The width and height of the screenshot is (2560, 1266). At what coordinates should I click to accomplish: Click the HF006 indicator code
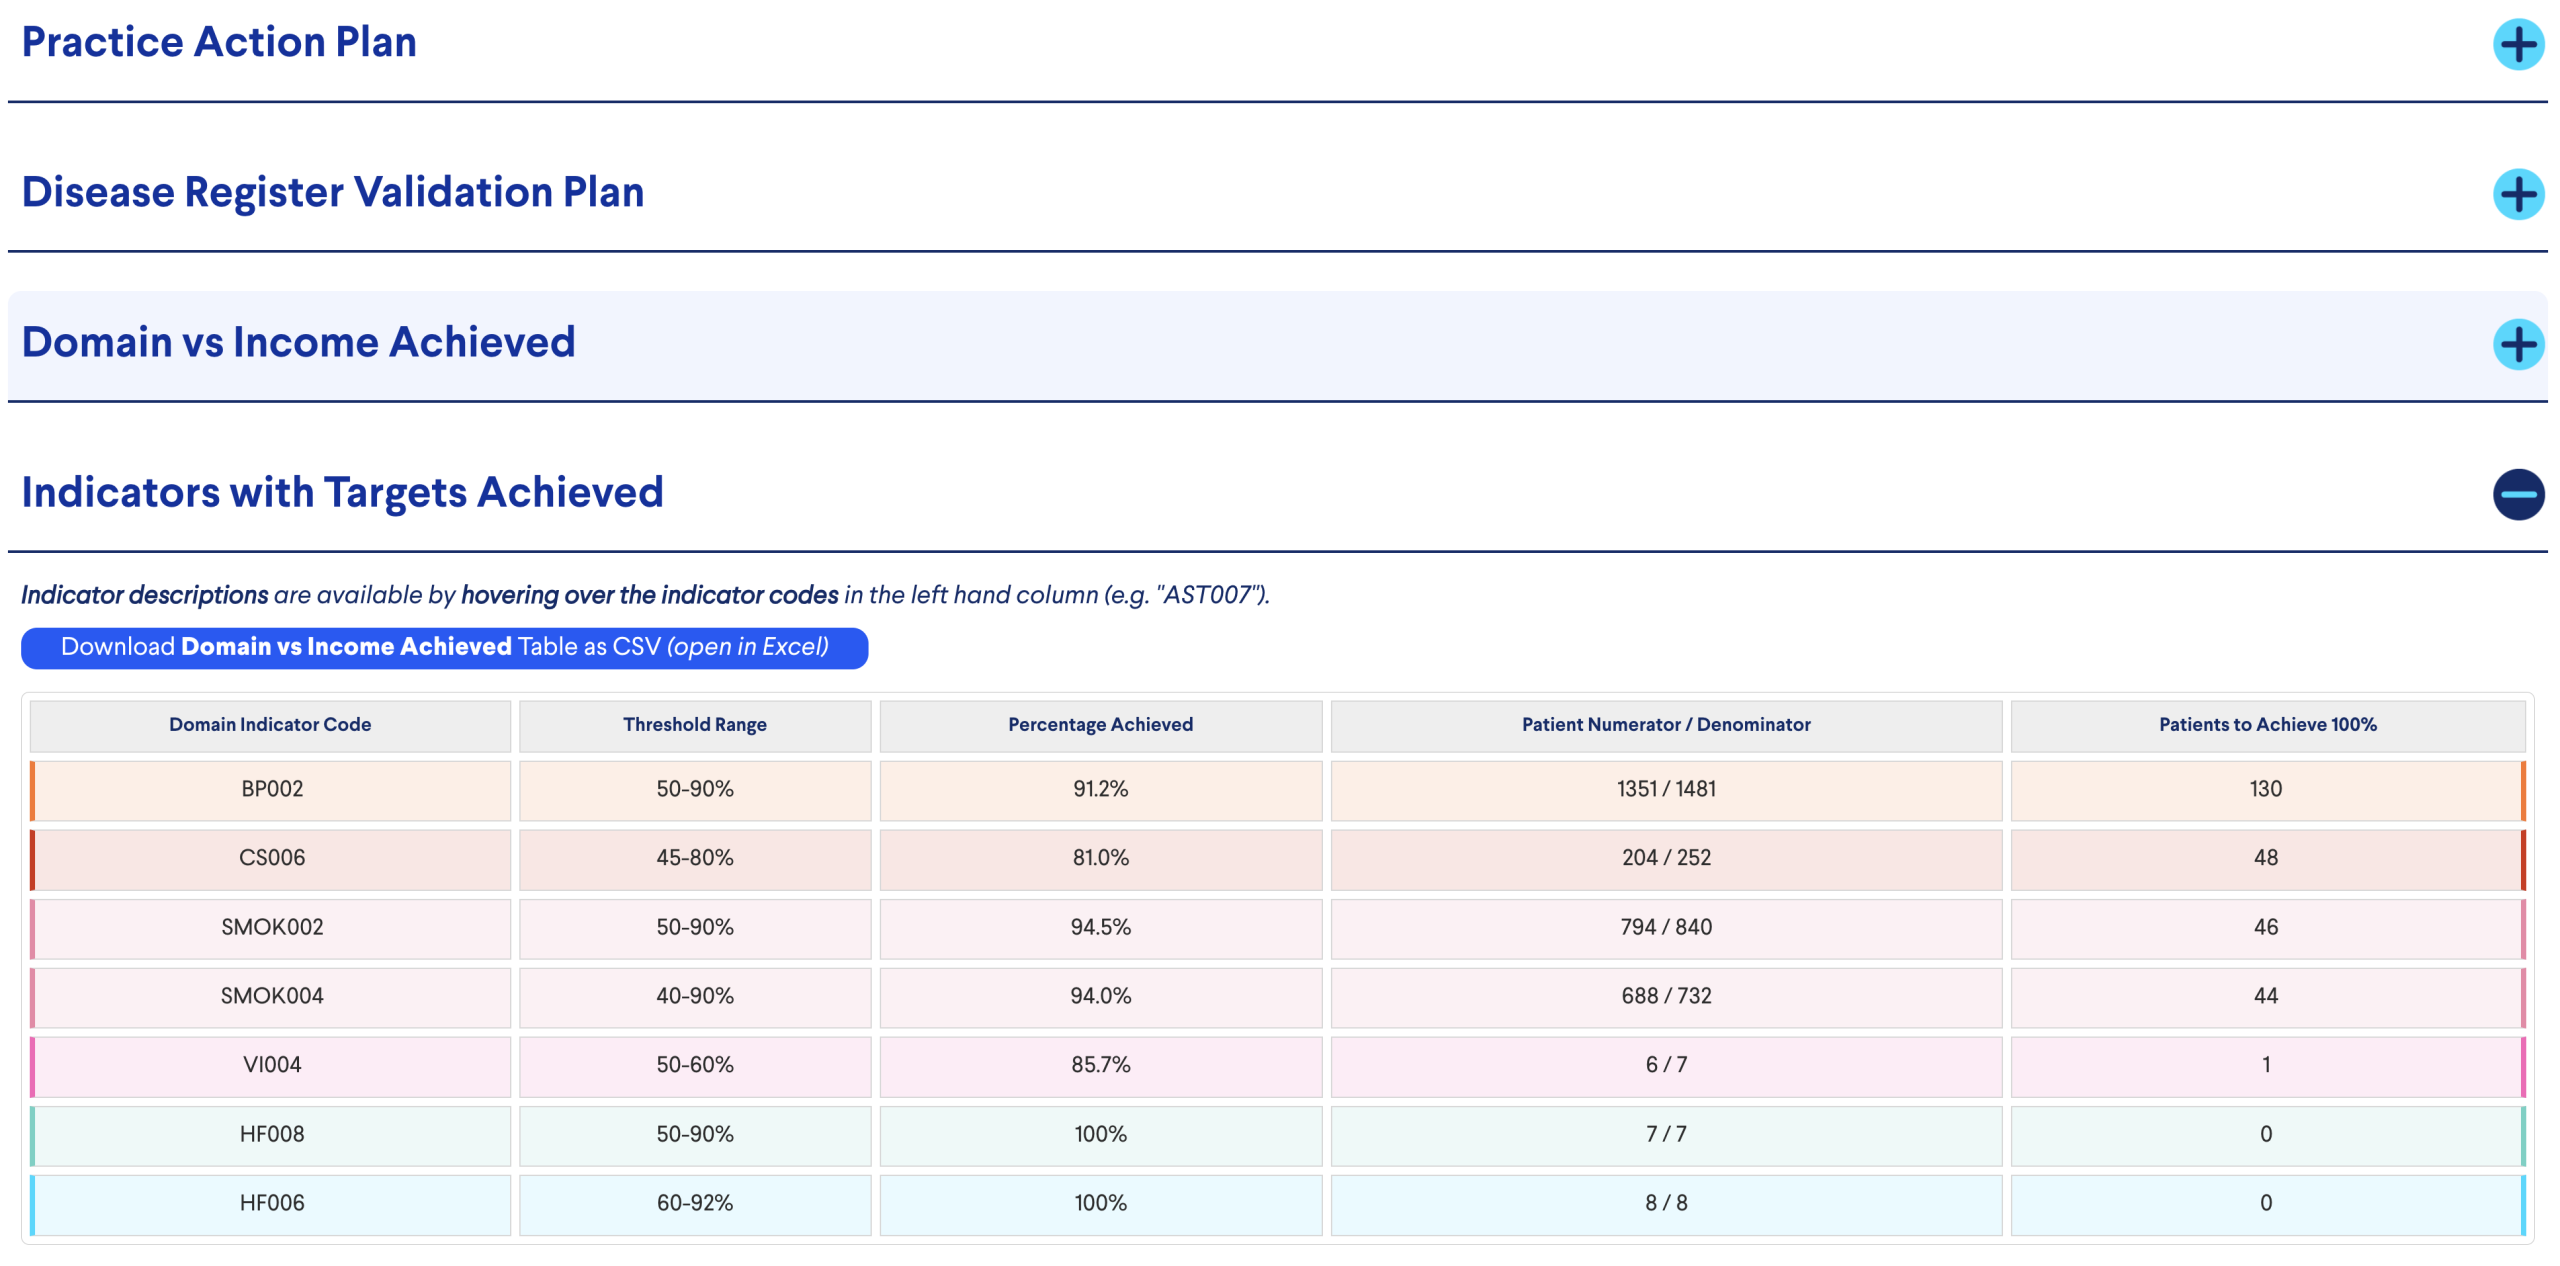point(272,1203)
